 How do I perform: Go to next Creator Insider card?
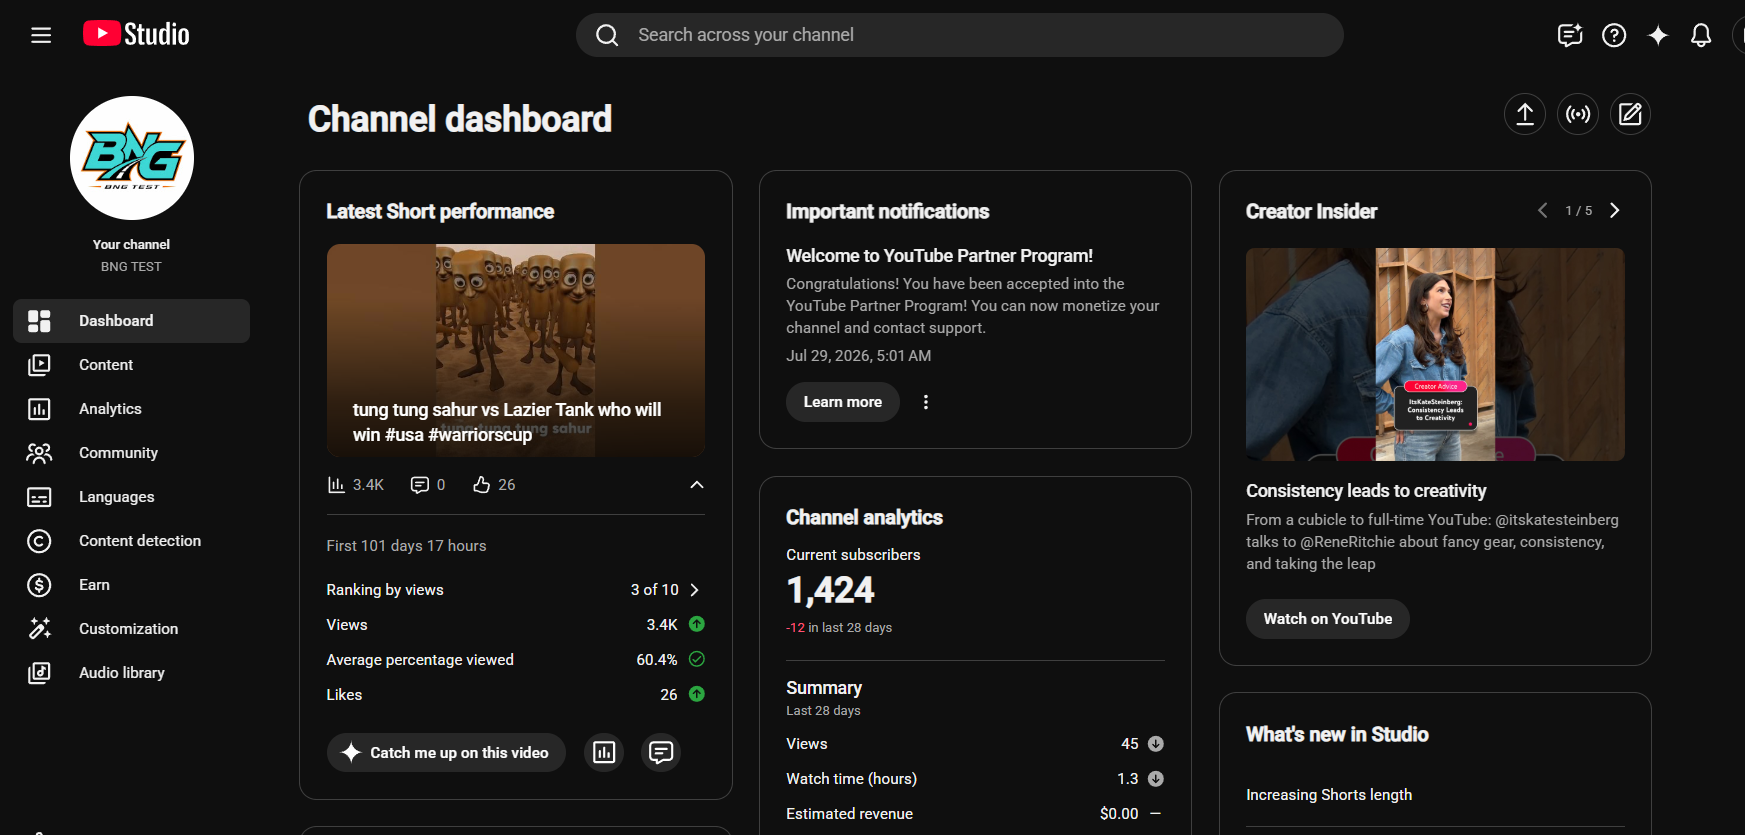click(x=1614, y=210)
